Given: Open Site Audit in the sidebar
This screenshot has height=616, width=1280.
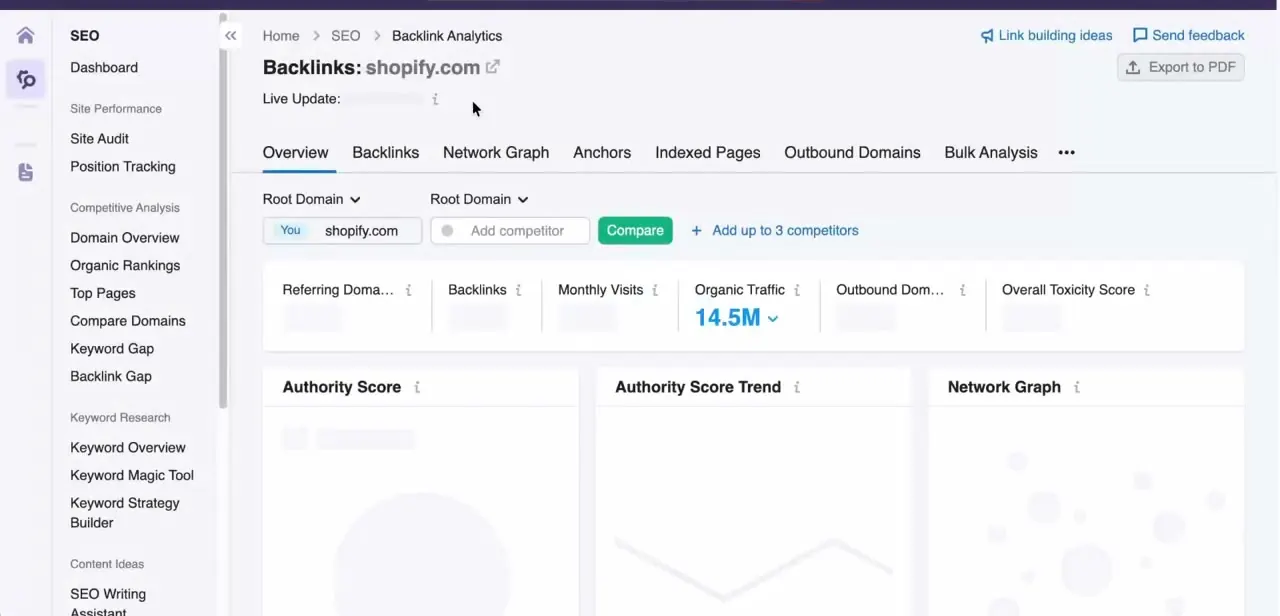Looking at the screenshot, I should [99, 139].
